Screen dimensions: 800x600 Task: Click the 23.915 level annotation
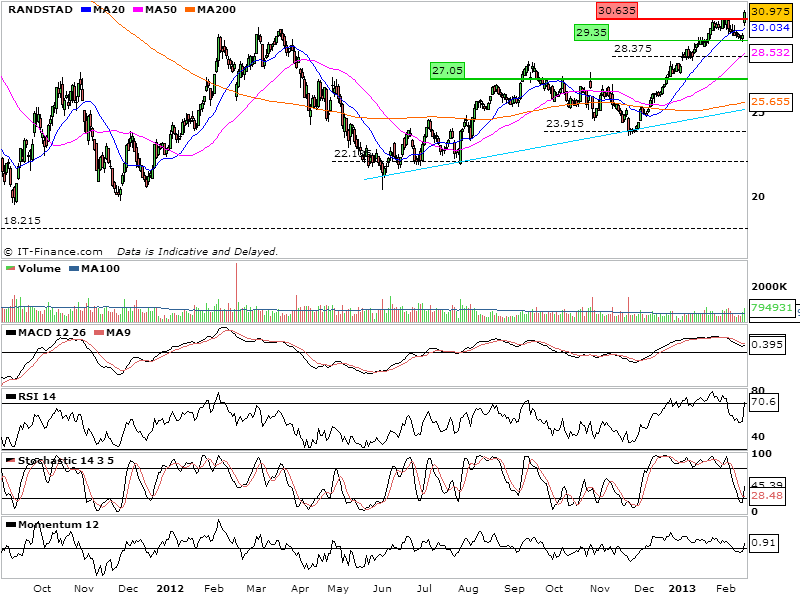point(565,123)
